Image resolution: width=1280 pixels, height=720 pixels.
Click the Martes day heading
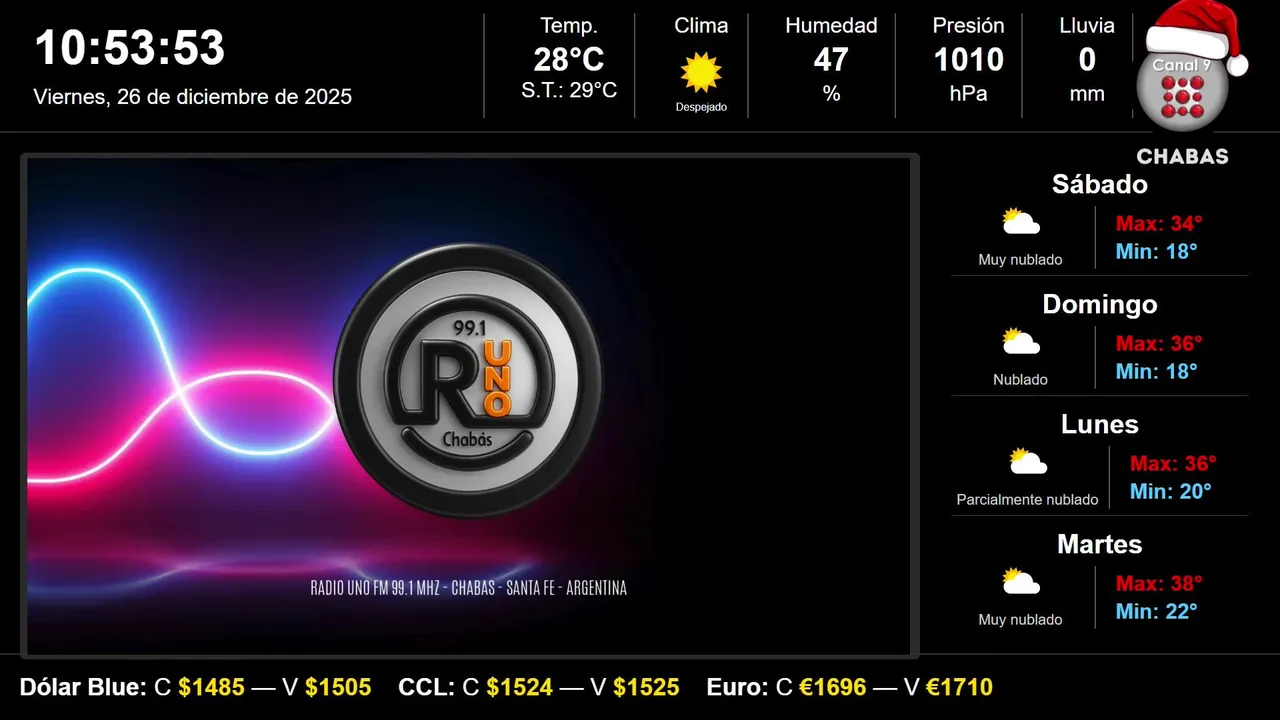click(x=1100, y=544)
